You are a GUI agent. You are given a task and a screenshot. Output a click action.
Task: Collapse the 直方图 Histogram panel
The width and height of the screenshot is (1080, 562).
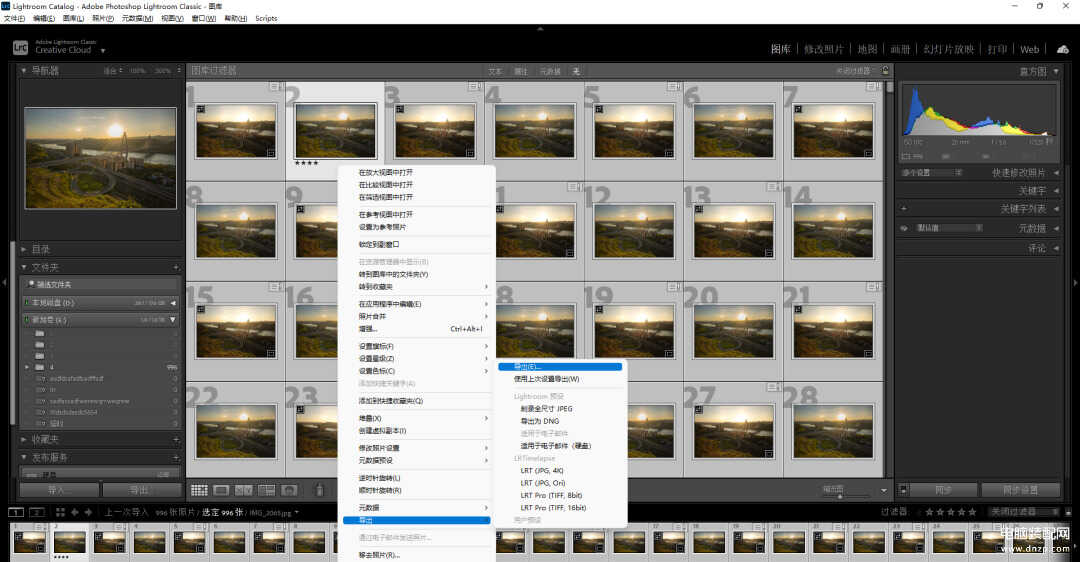[1056, 71]
